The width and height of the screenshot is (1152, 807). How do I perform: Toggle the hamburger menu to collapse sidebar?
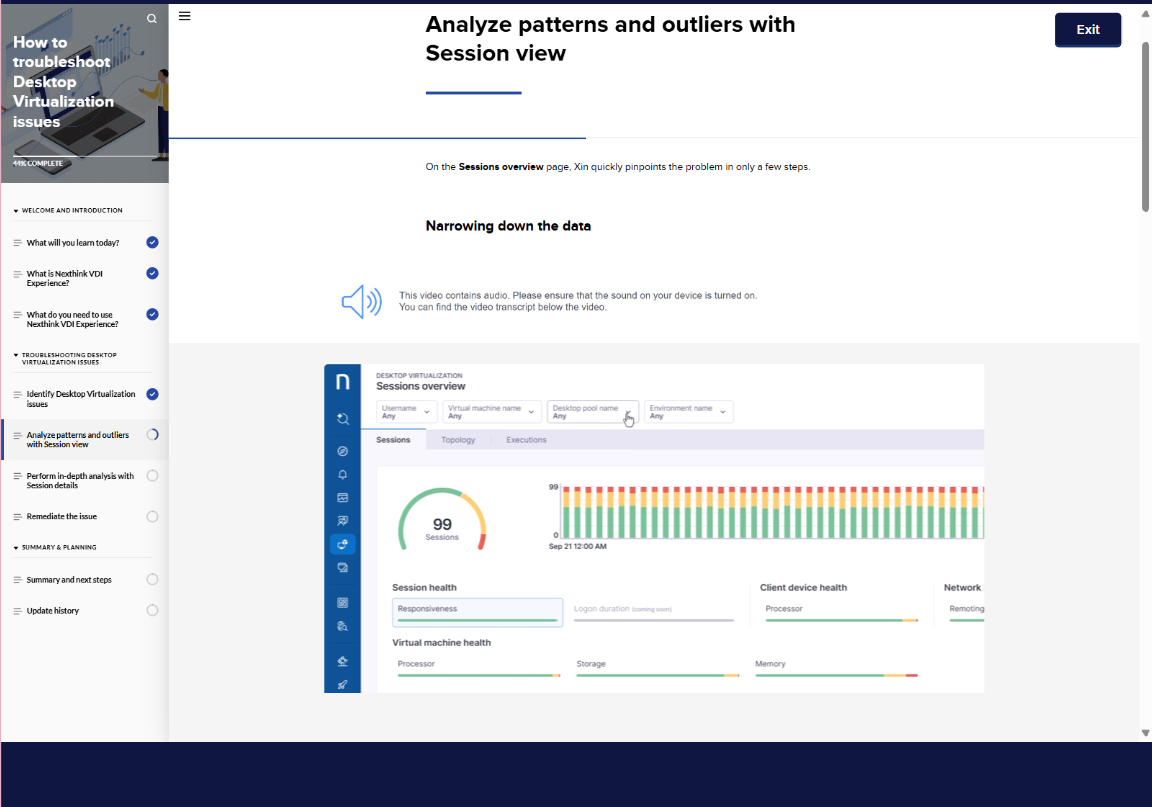click(x=184, y=16)
